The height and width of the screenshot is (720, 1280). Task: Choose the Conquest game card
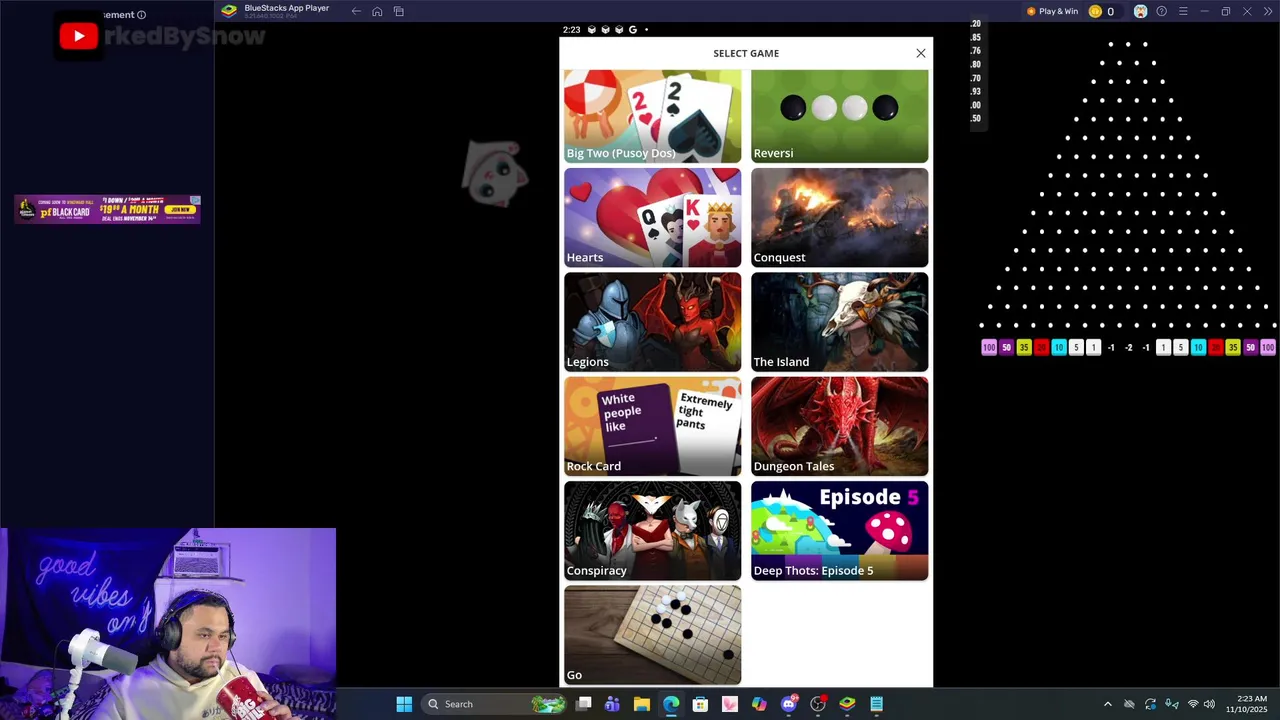tap(840, 217)
